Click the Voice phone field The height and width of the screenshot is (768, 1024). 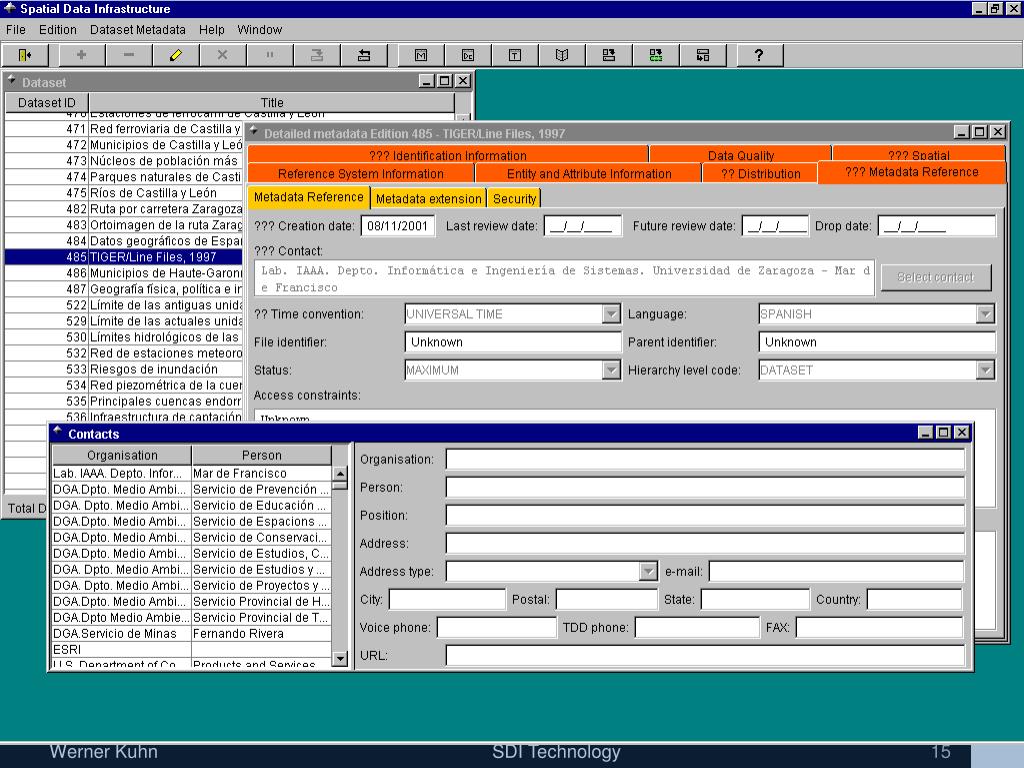[x=496, y=628]
